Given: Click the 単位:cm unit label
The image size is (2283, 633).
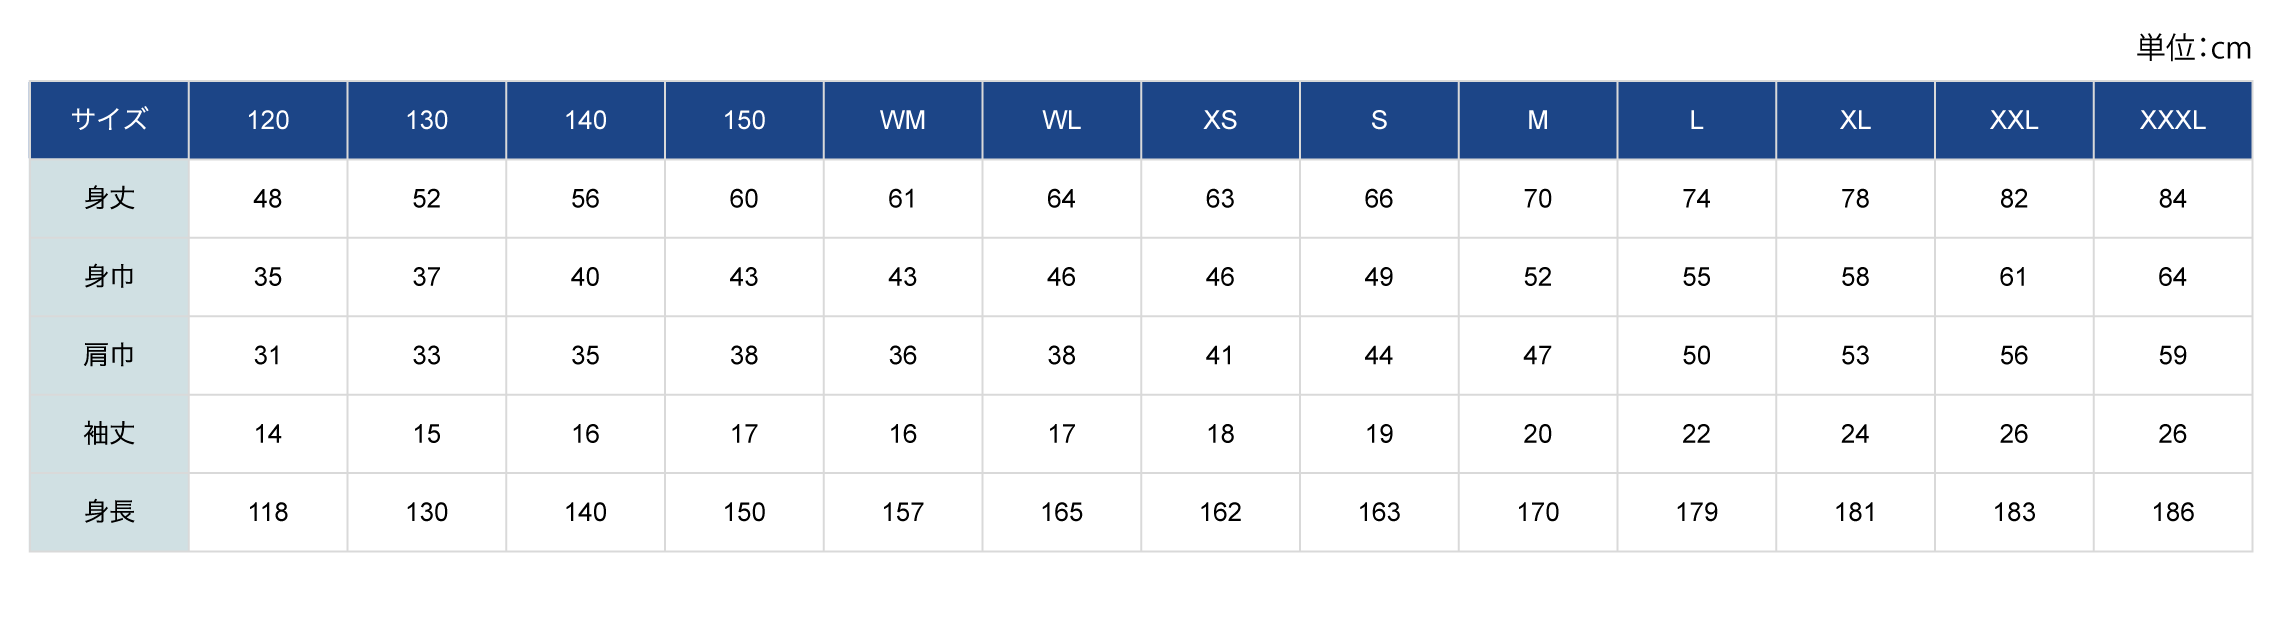Looking at the screenshot, I should point(2194,47).
